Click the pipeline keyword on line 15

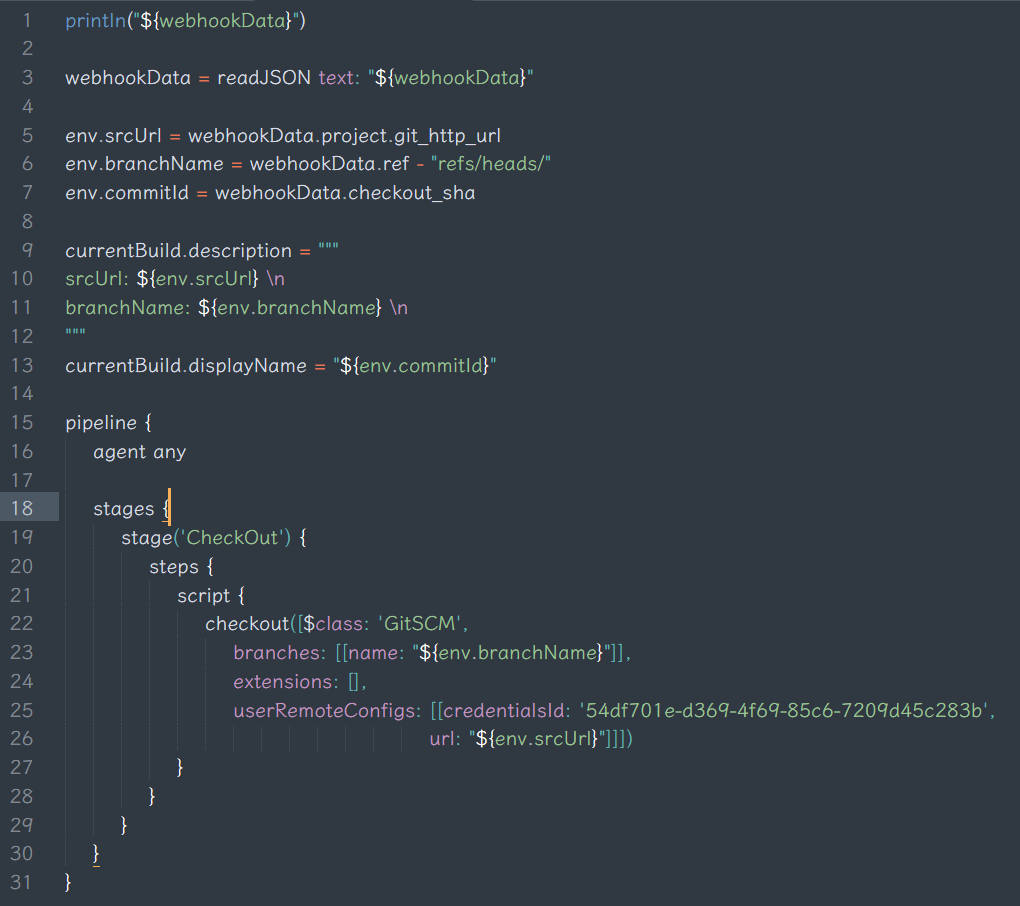click(101, 423)
